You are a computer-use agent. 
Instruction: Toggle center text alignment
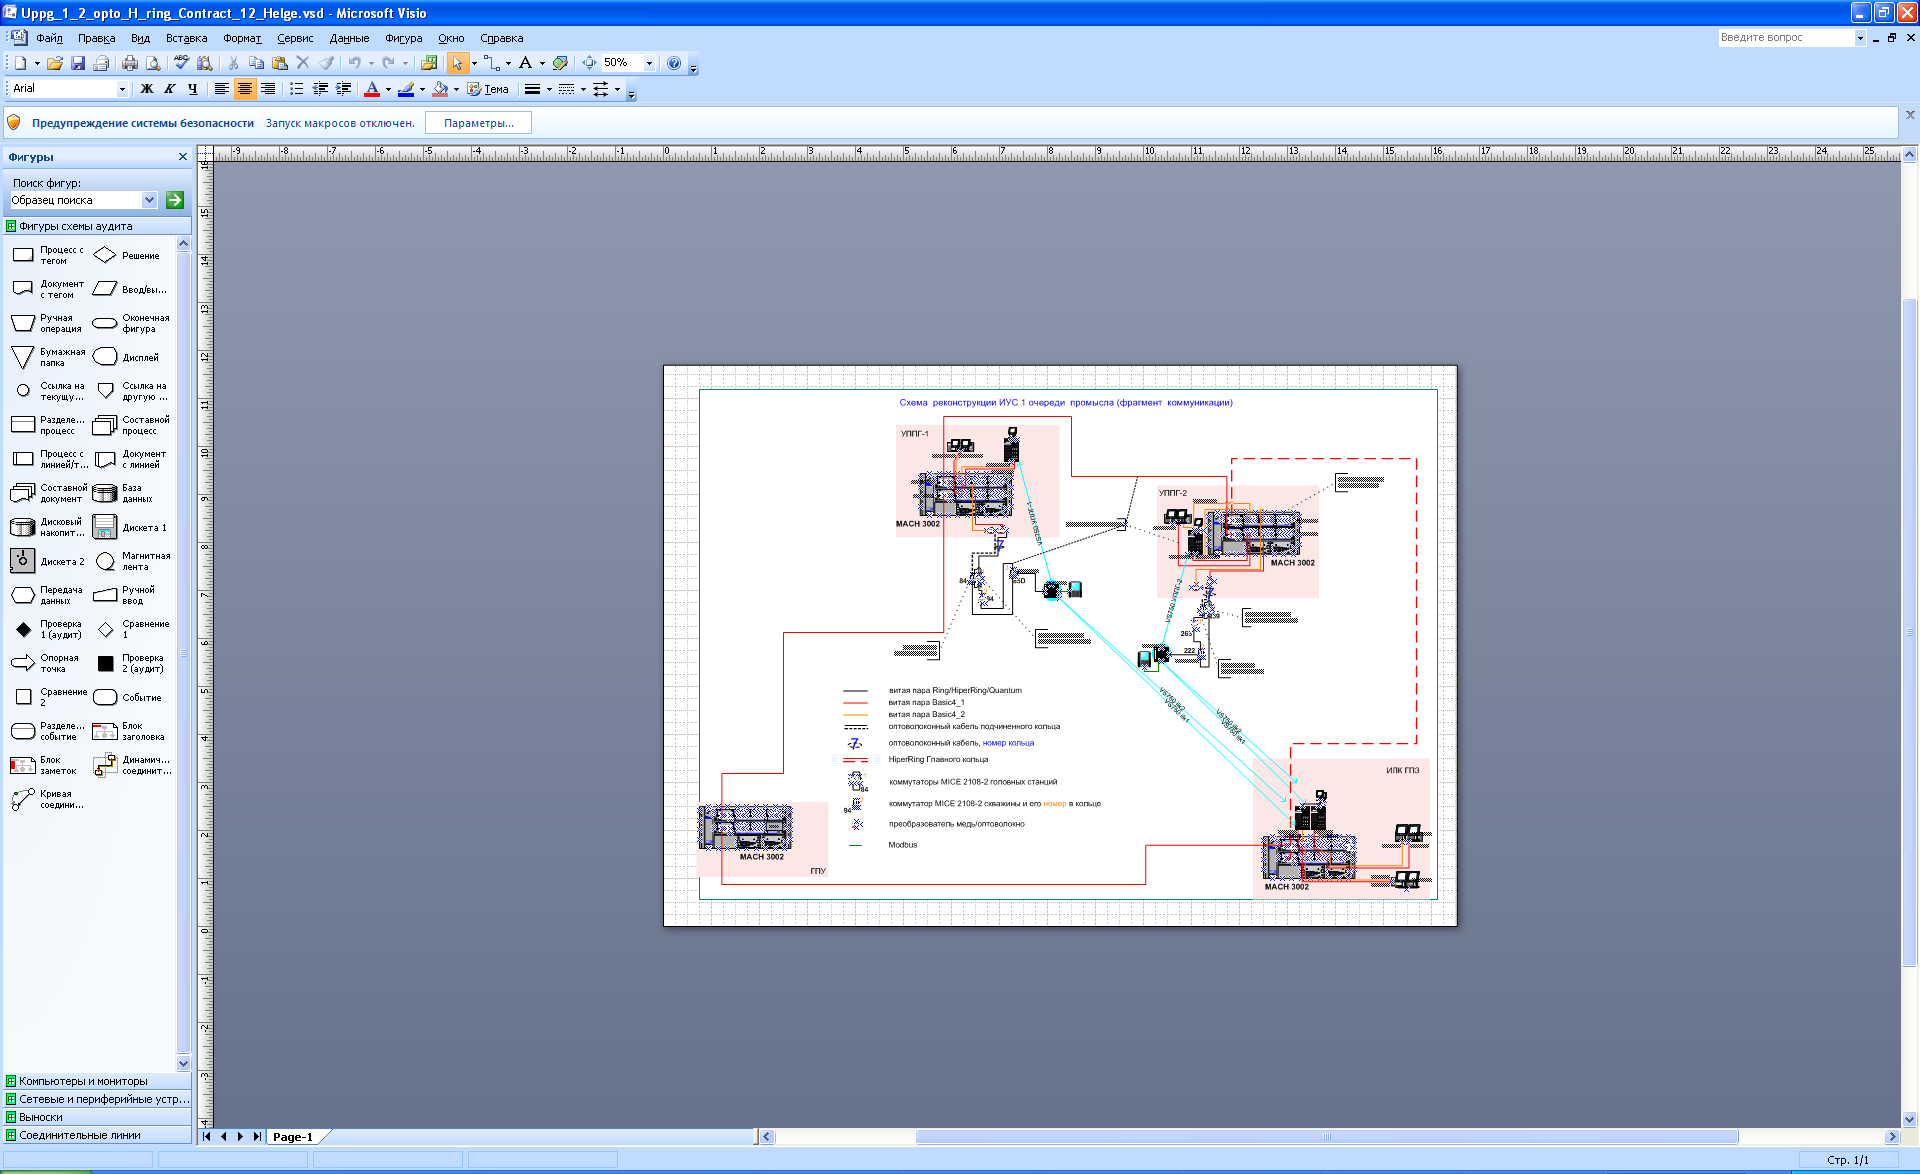coord(245,89)
